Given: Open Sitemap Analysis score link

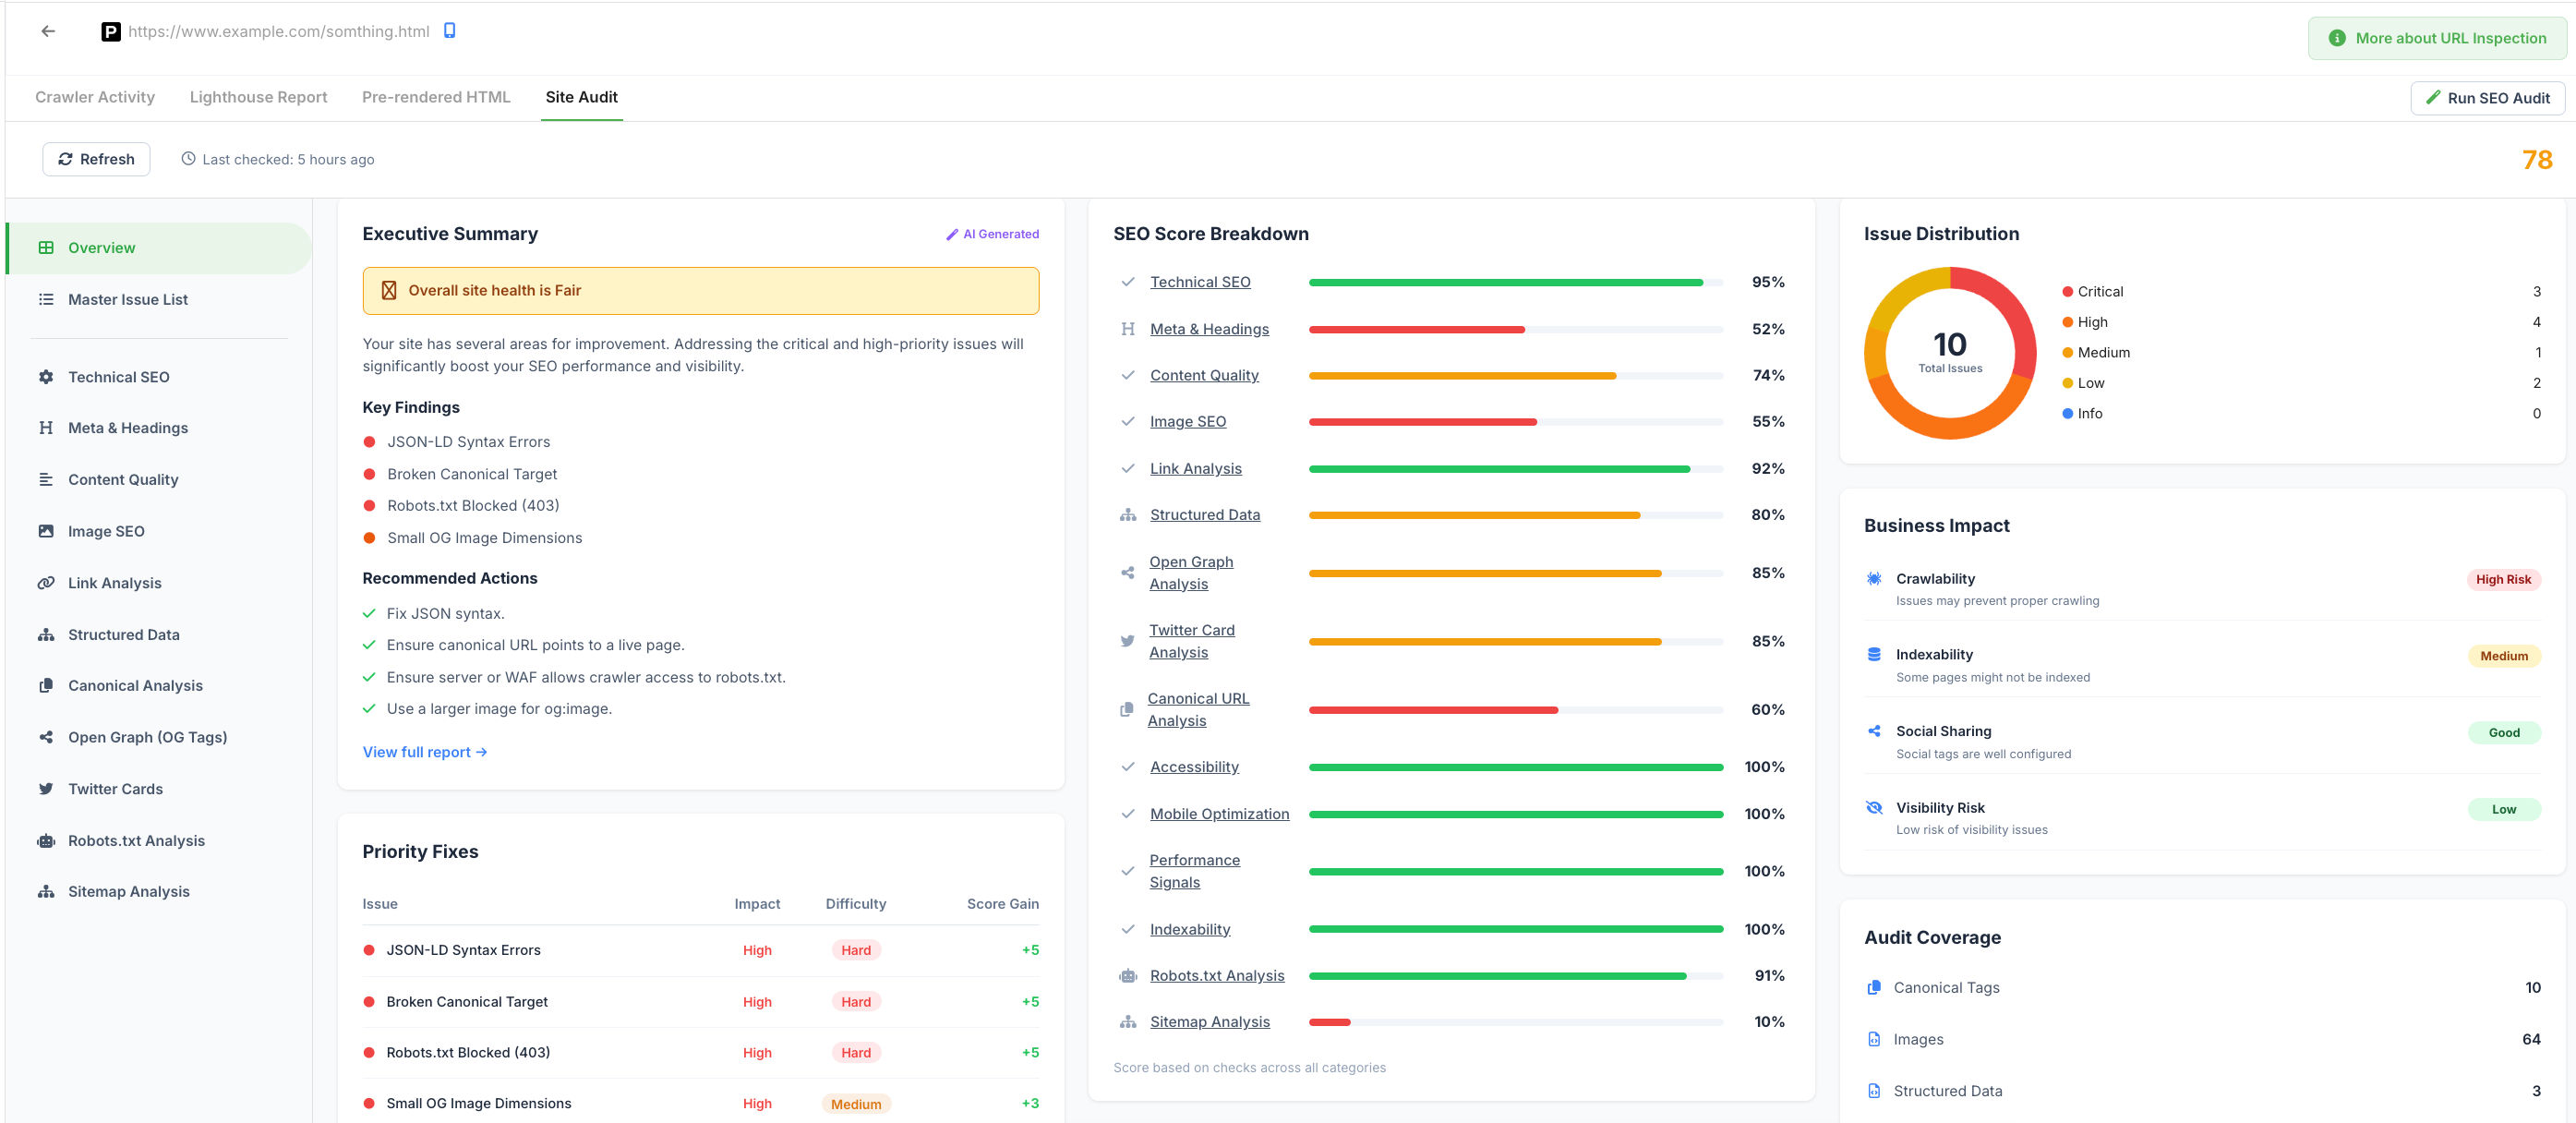Looking at the screenshot, I should tap(1210, 1021).
